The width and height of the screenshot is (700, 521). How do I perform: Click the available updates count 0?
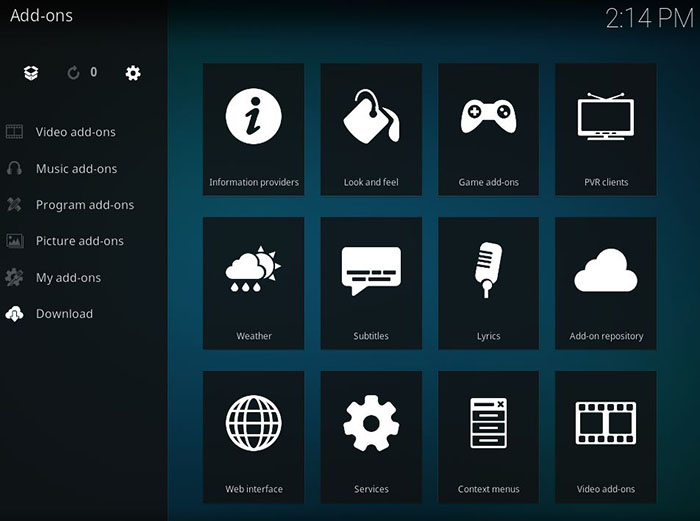point(93,72)
